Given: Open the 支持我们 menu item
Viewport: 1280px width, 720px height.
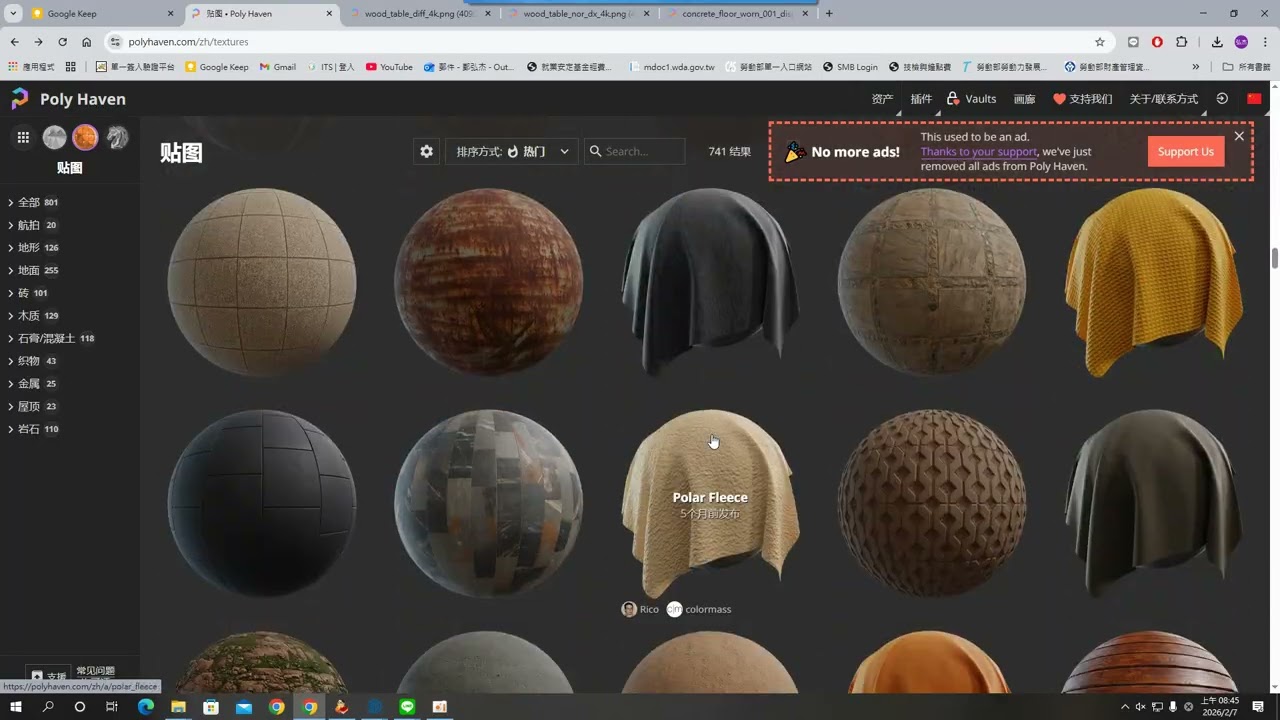Looking at the screenshot, I should (x=1083, y=99).
